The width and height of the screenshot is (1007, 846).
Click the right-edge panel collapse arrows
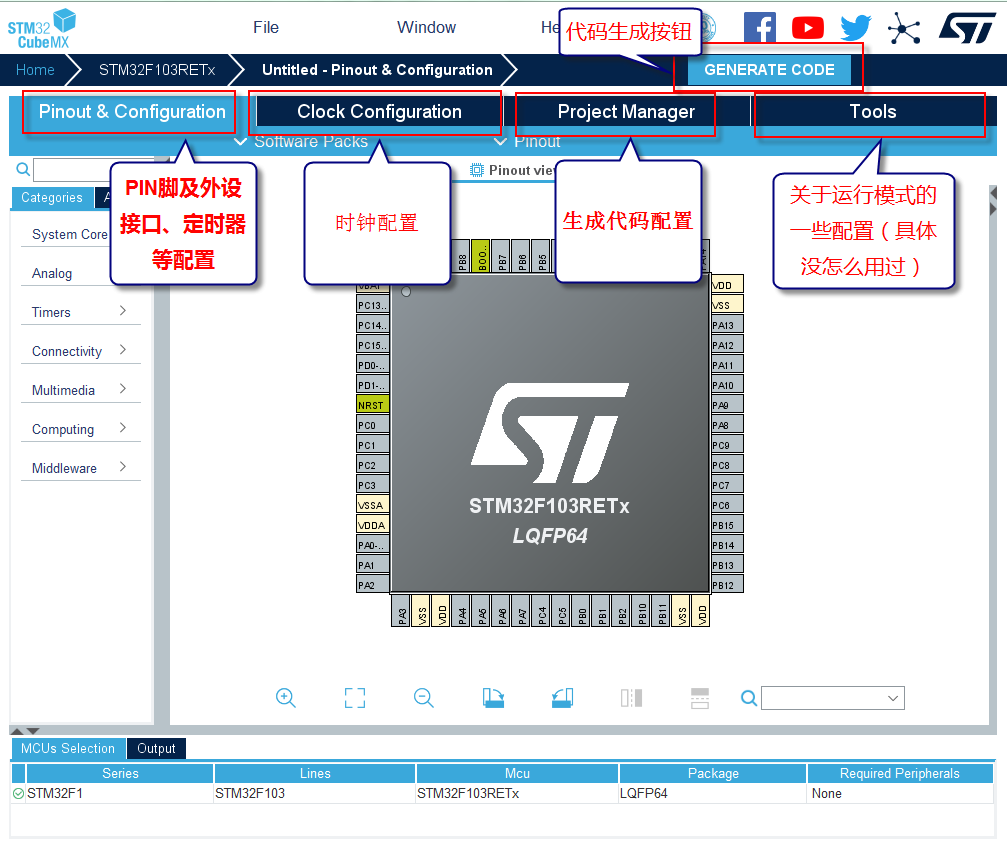tap(993, 201)
